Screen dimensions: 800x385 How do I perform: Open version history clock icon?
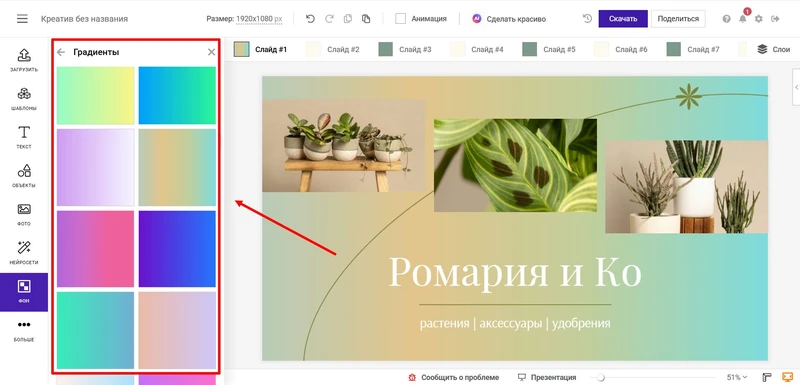pos(587,19)
